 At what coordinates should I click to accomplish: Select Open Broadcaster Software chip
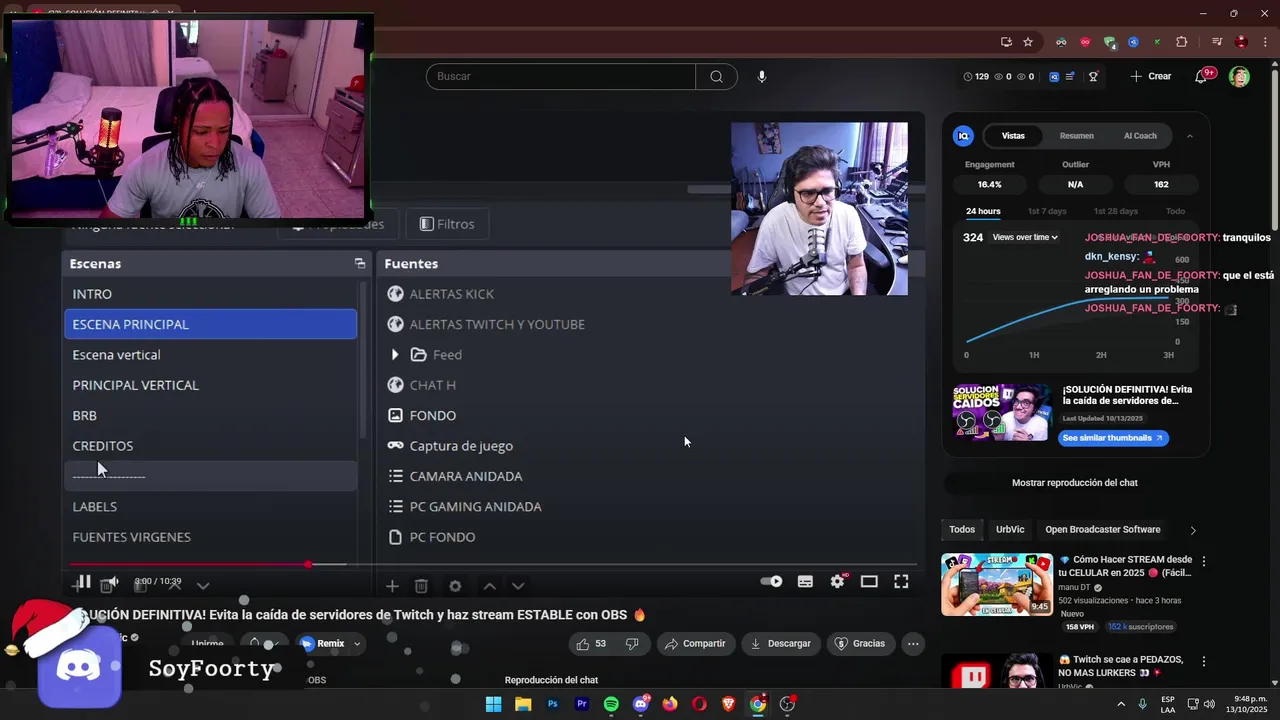(1103, 530)
